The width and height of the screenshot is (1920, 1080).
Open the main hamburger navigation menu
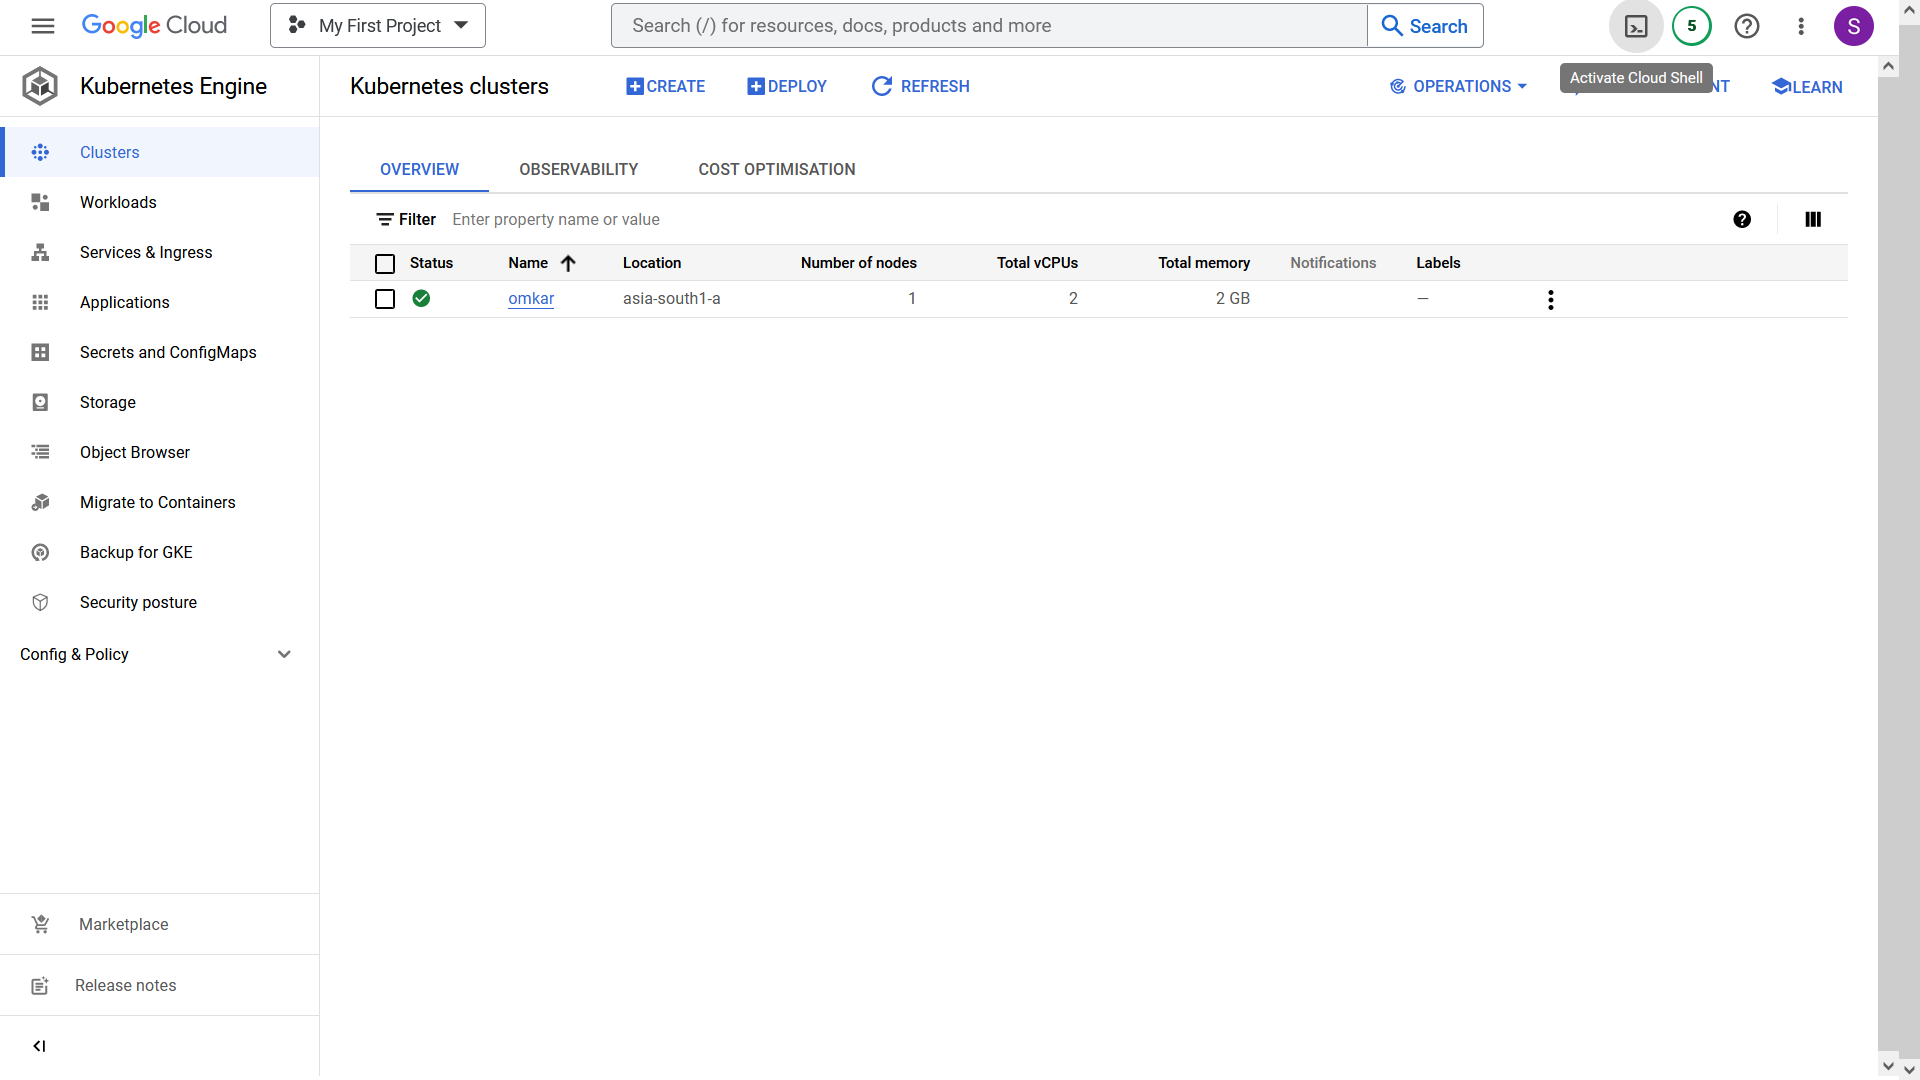point(43,26)
